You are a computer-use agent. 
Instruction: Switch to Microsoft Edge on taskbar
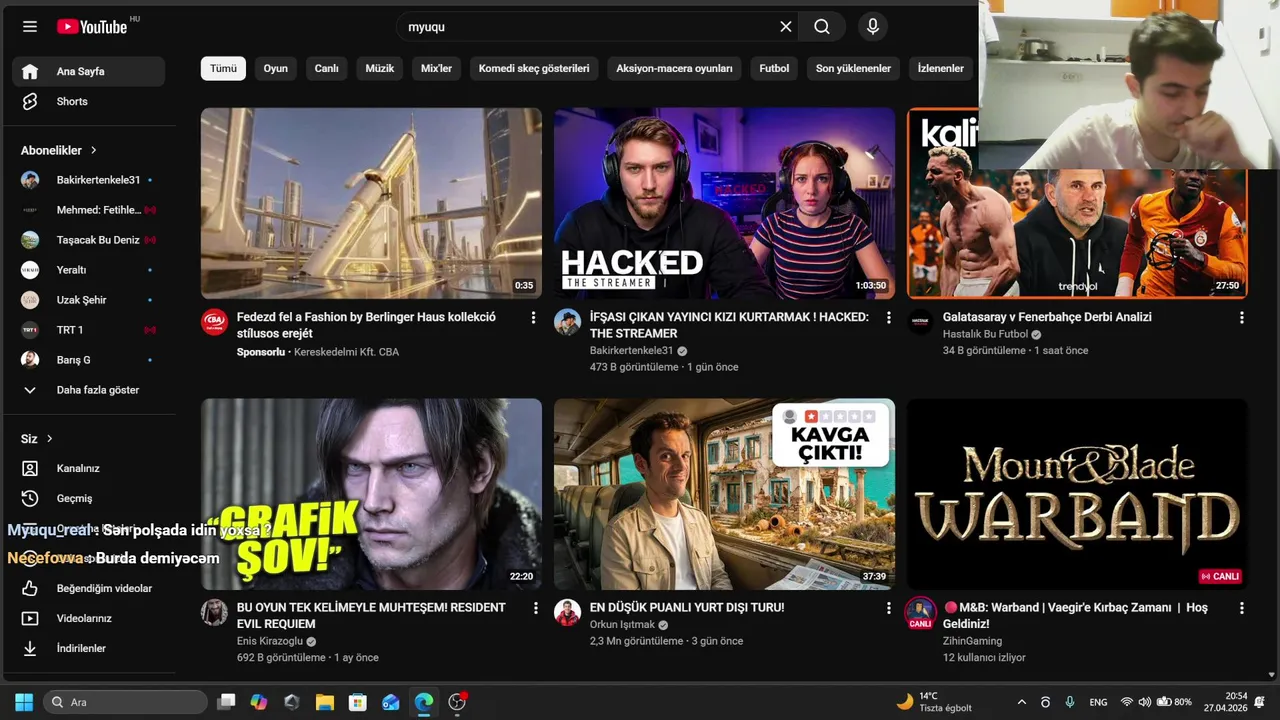pyautogui.click(x=424, y=702)
